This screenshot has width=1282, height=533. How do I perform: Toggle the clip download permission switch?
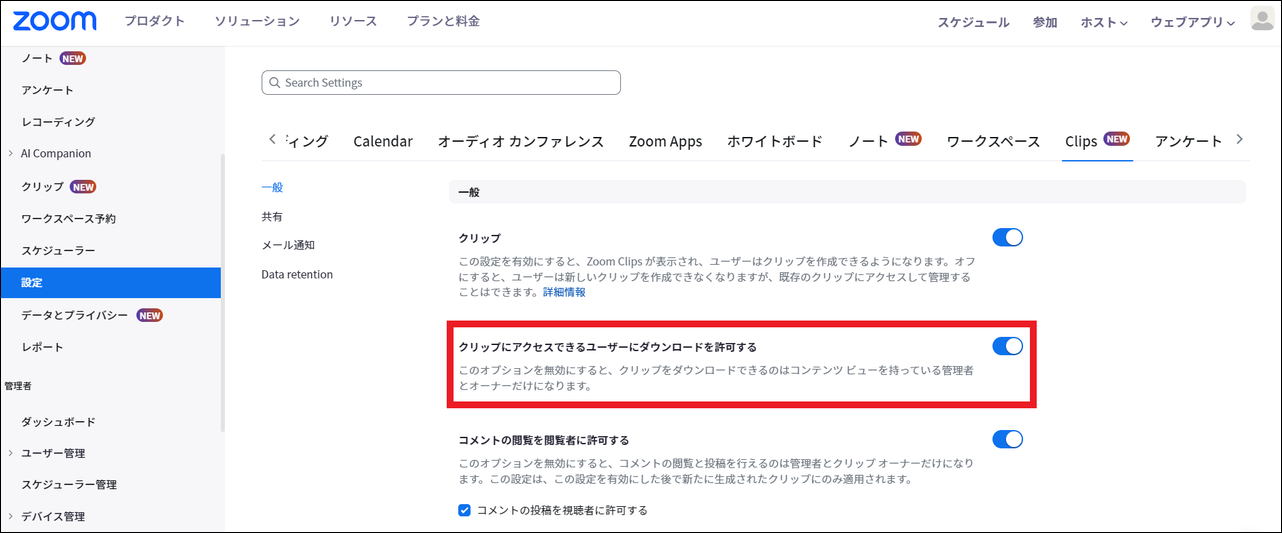1007,346
